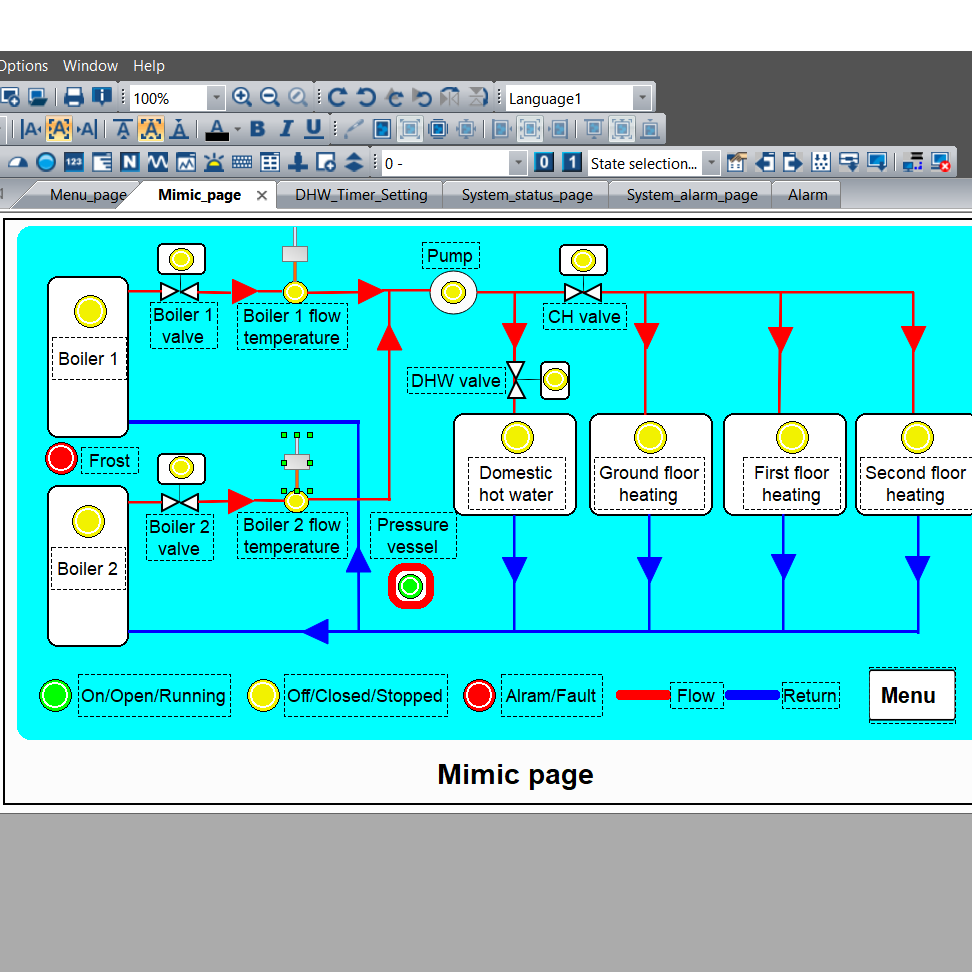Open the Window menu
Image resolution: width=972 pixels, height=972 pixels.
pos(90,66)
